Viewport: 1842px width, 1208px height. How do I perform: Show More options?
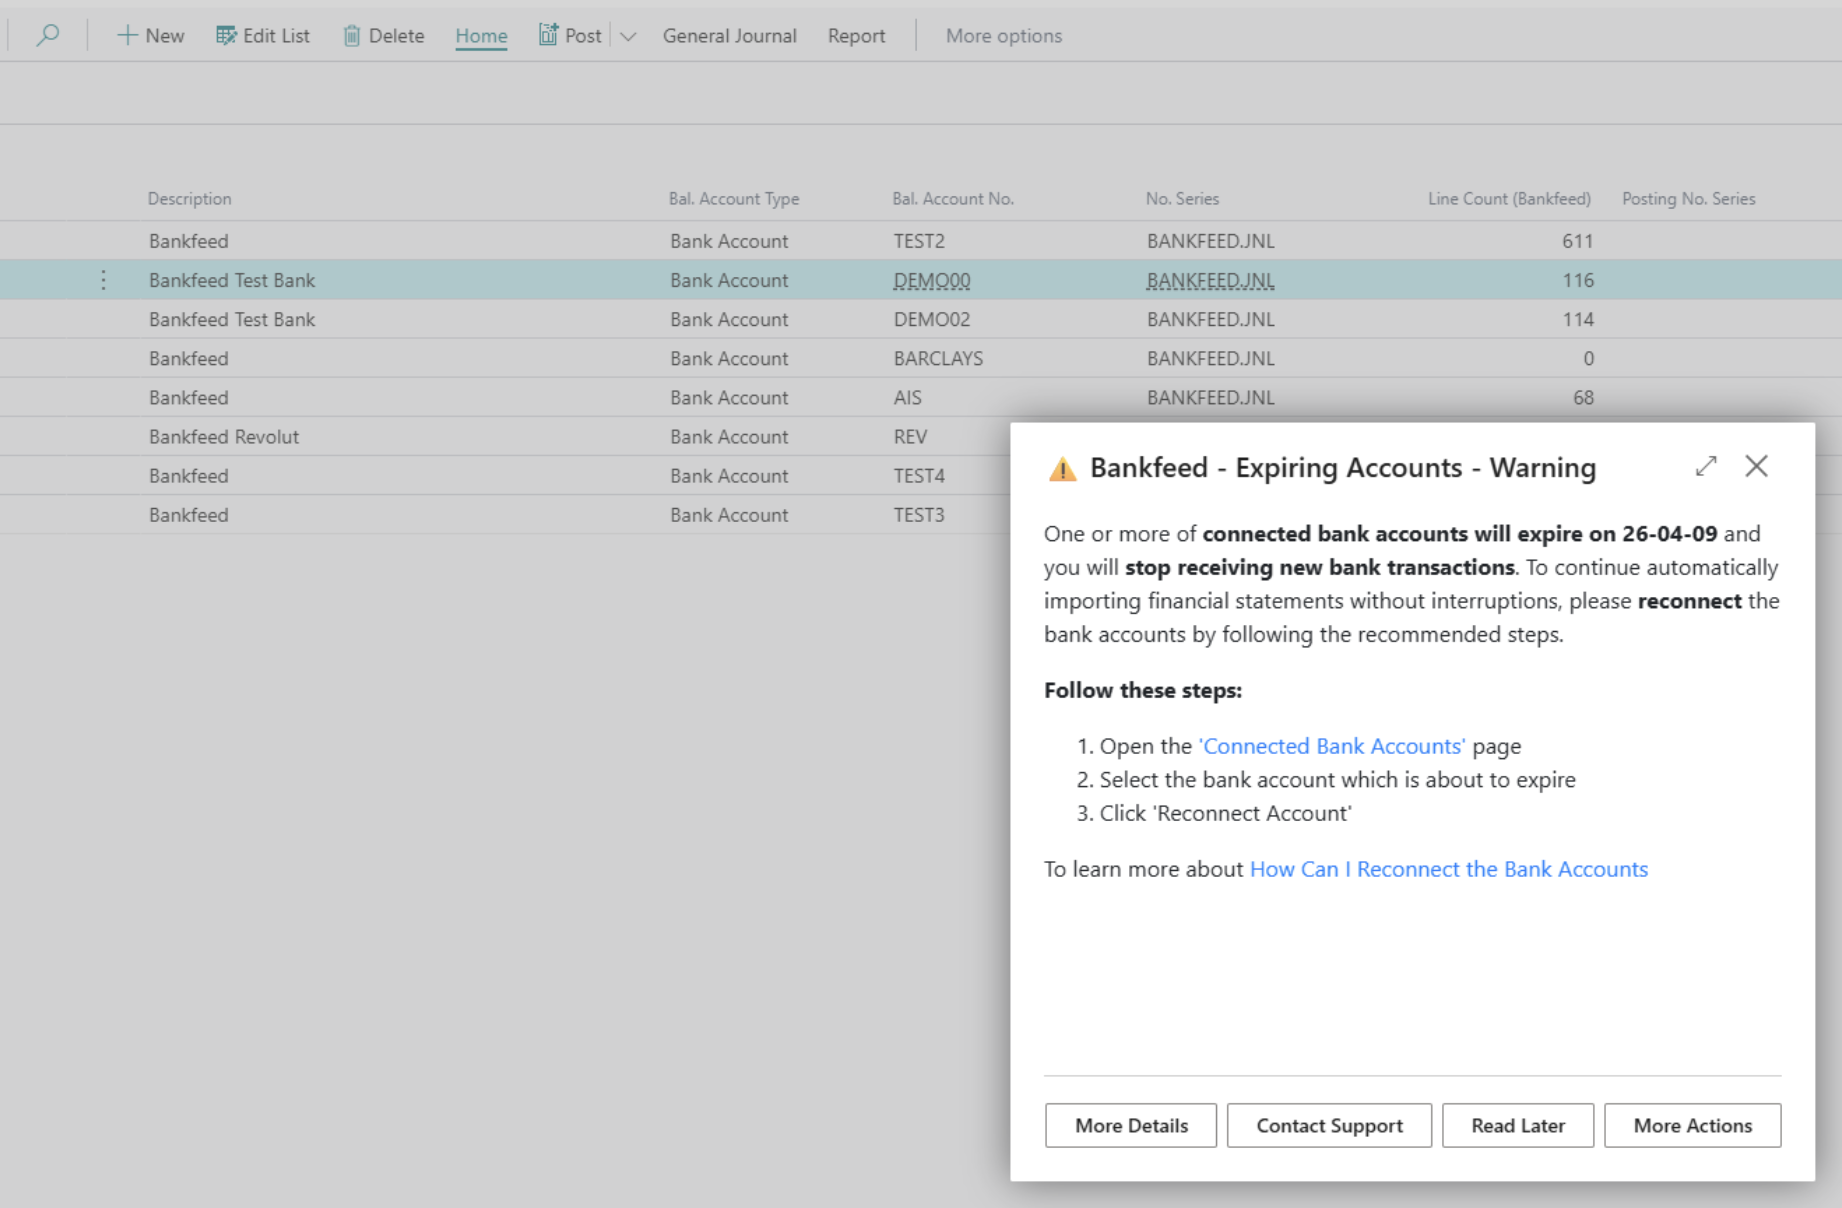click(1003, 36)
